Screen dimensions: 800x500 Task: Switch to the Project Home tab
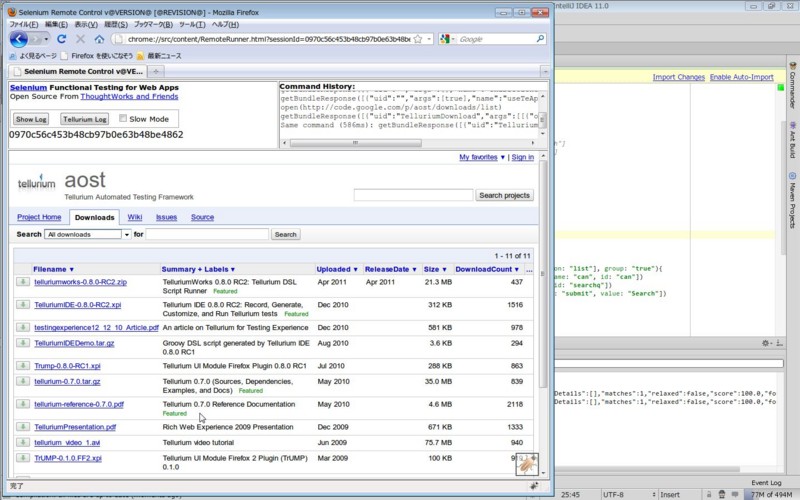[39, 217]
